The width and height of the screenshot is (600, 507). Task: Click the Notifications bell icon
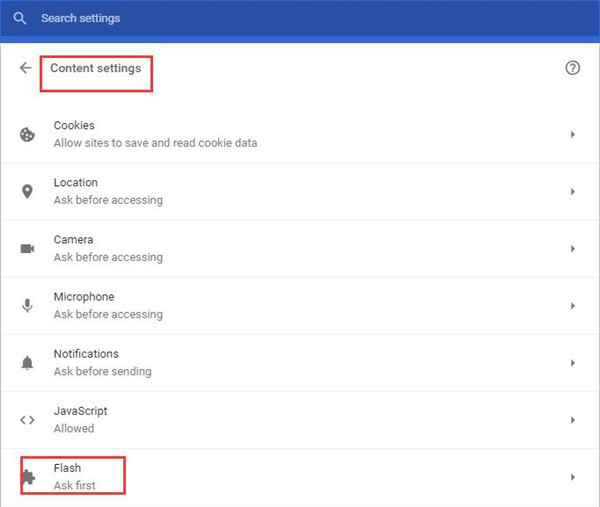[27, 363]
